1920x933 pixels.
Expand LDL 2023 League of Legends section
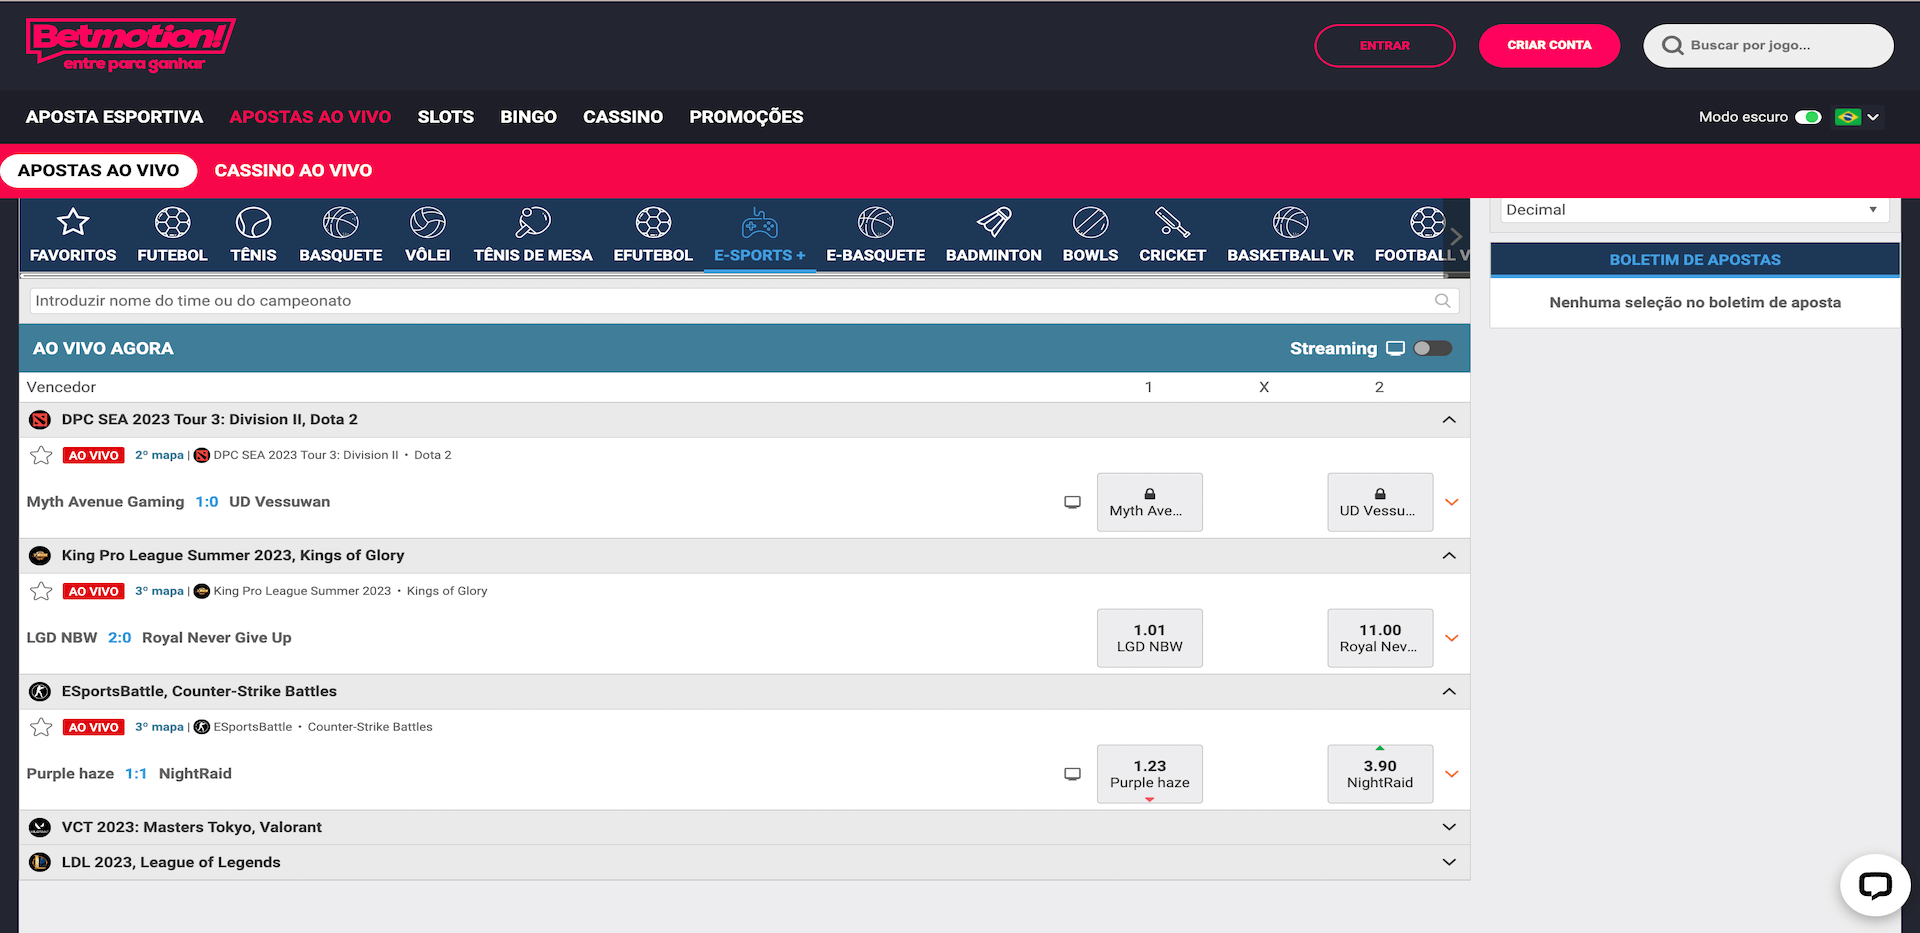point(1449,862)
